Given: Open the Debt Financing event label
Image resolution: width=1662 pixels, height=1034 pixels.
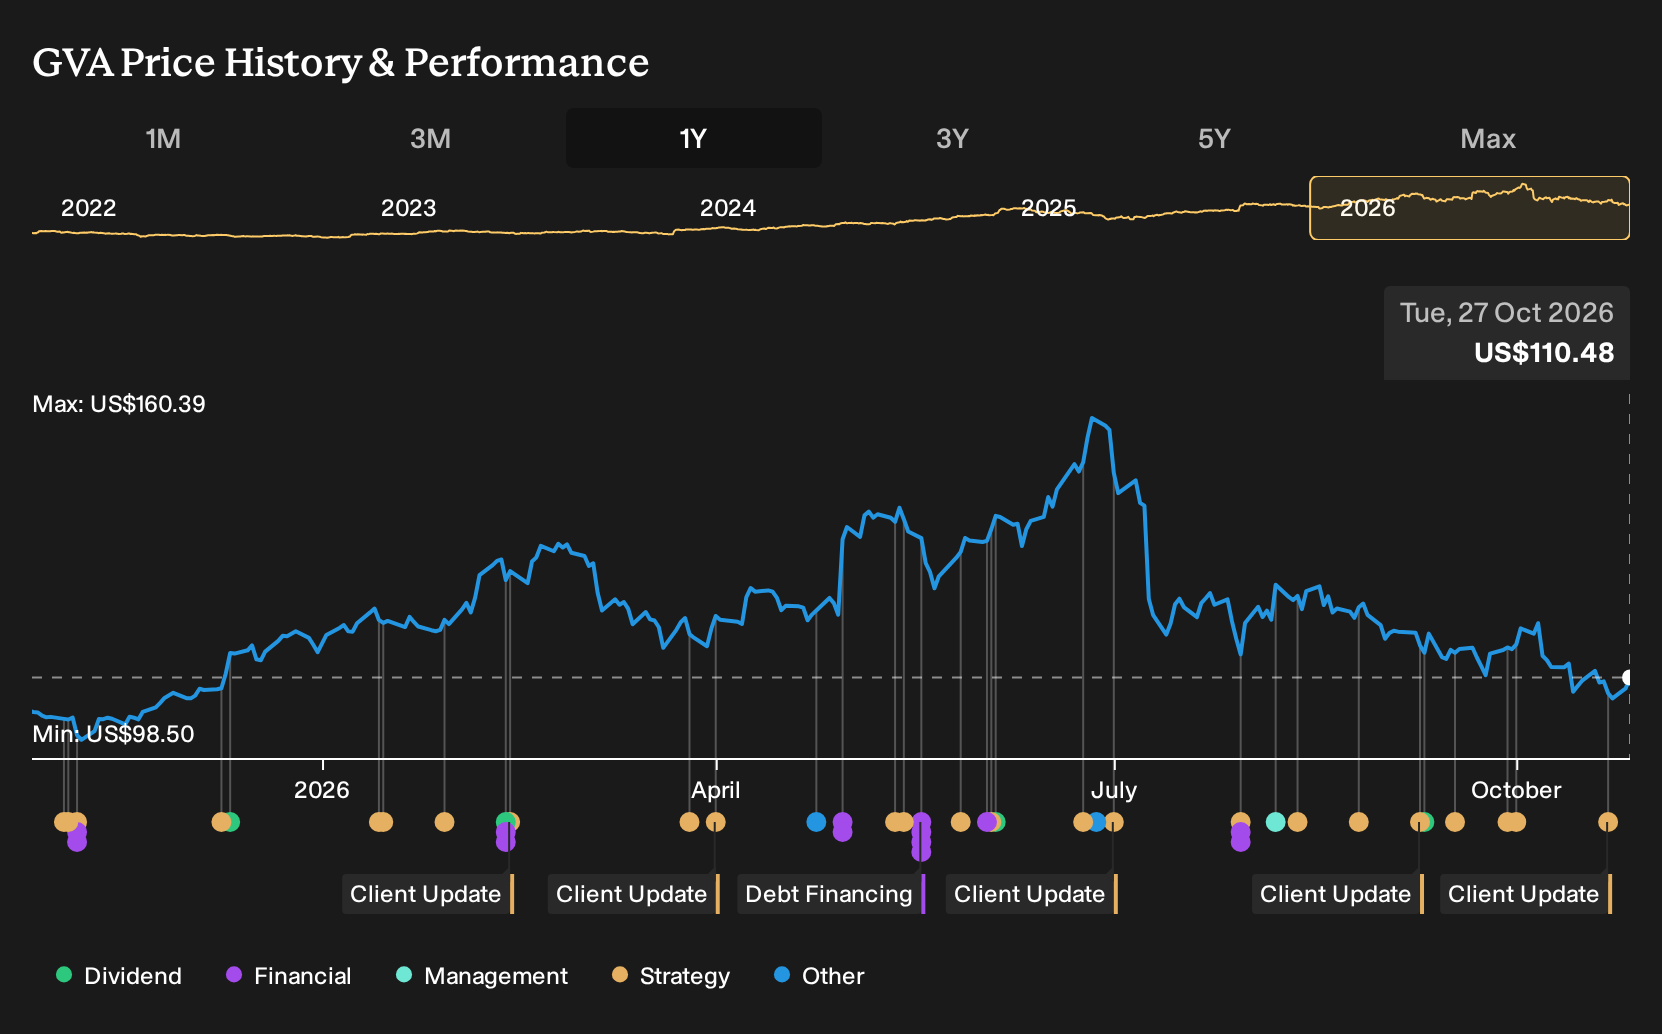Looking at the screenshot, I should click(829, 894).
